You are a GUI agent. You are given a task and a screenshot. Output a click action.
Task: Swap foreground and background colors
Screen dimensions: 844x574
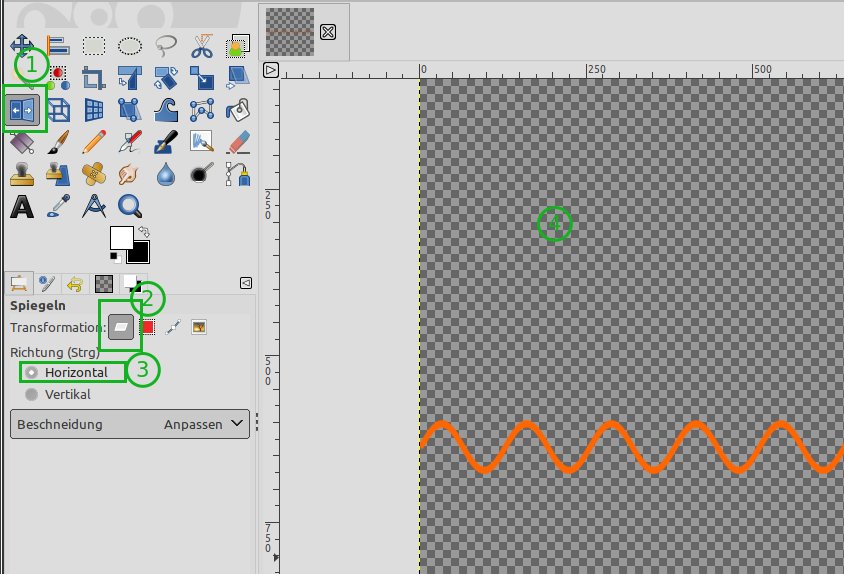(x=144, y=232)
